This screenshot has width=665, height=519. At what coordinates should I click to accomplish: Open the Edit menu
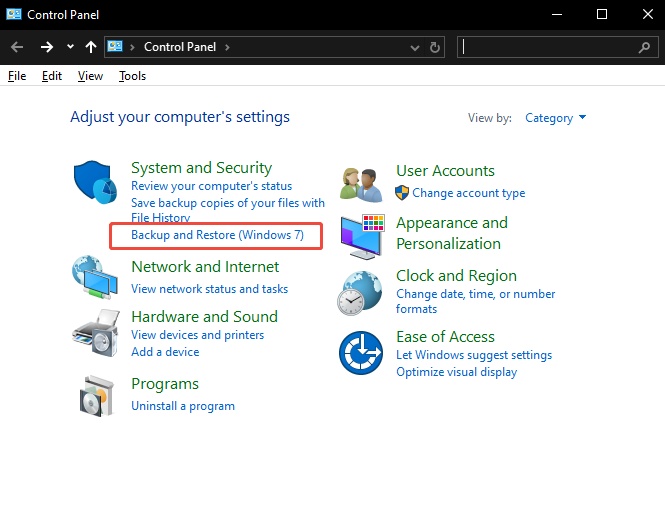click(x=52, y=76)
